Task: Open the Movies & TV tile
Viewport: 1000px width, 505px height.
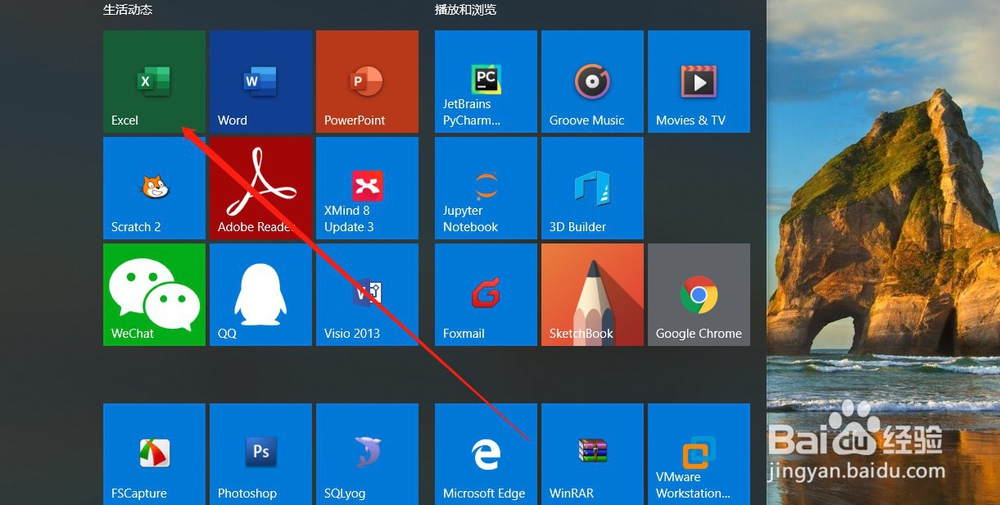Action: [699, 82]
